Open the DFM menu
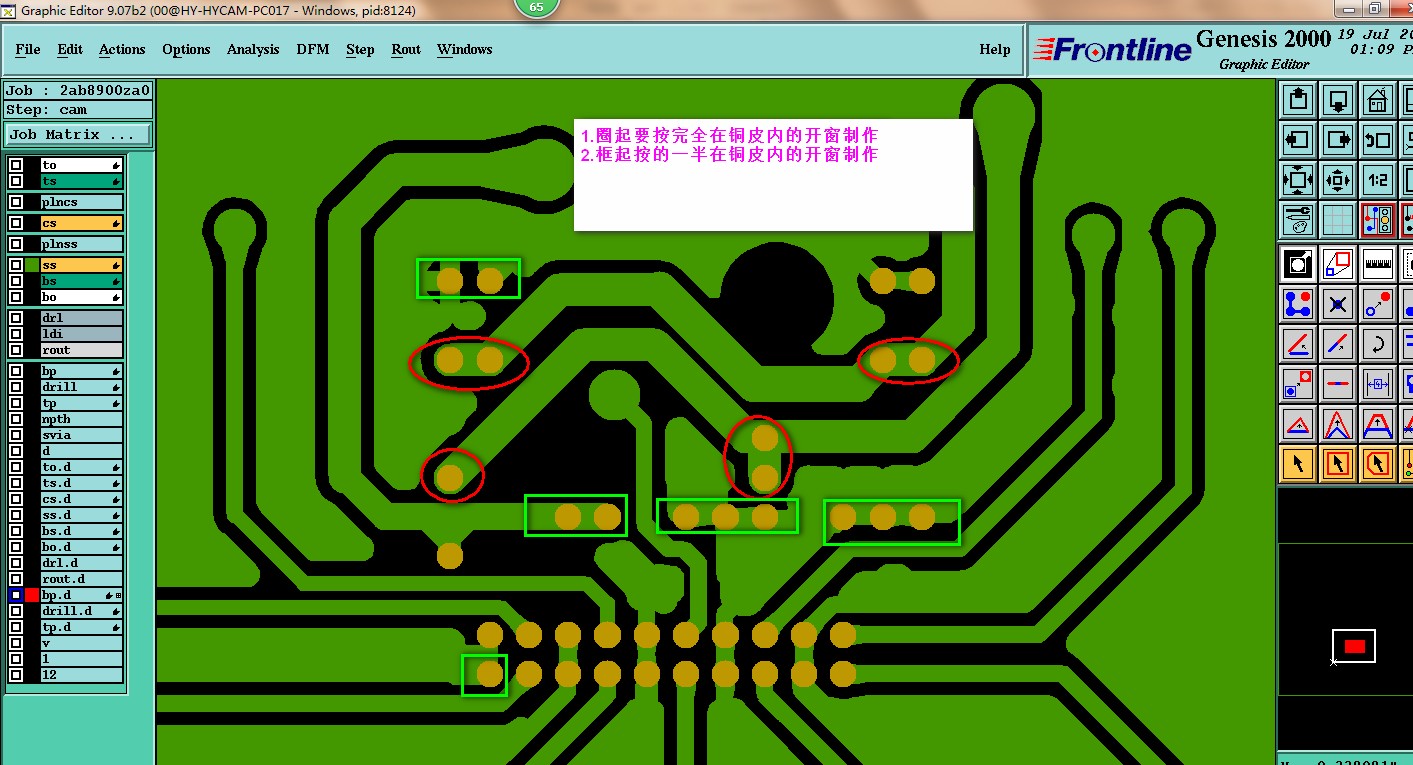1413x765 pixels. (x=312, y=49)
